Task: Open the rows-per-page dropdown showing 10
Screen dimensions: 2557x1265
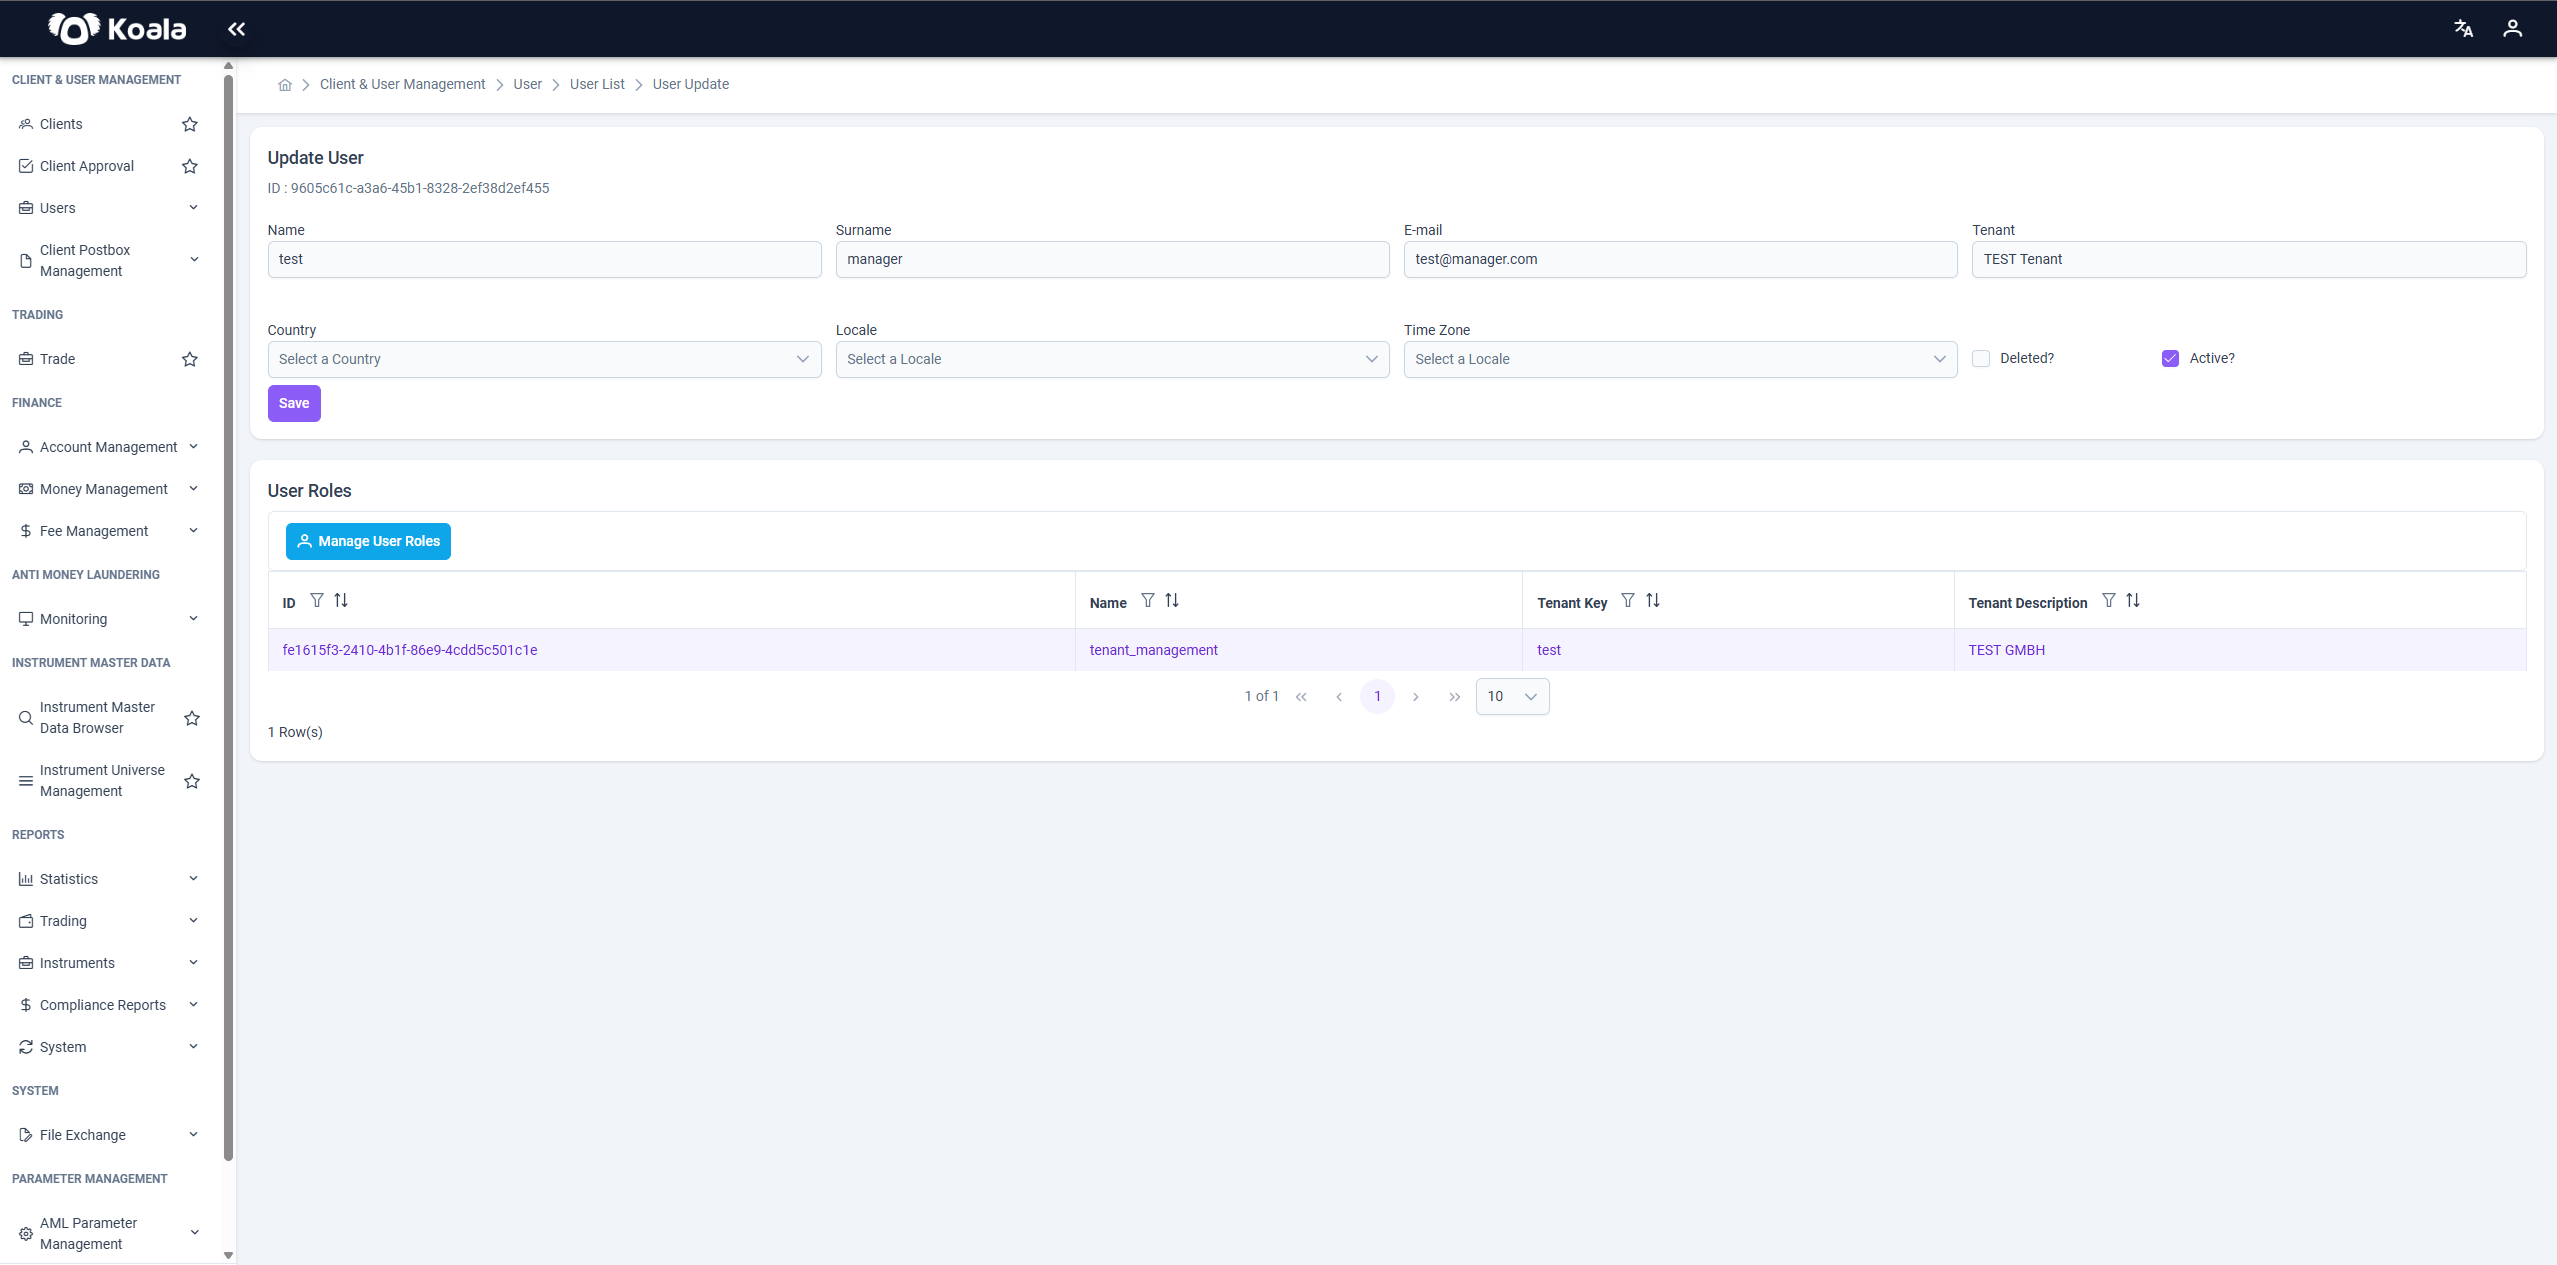Action: [1512, 697]
